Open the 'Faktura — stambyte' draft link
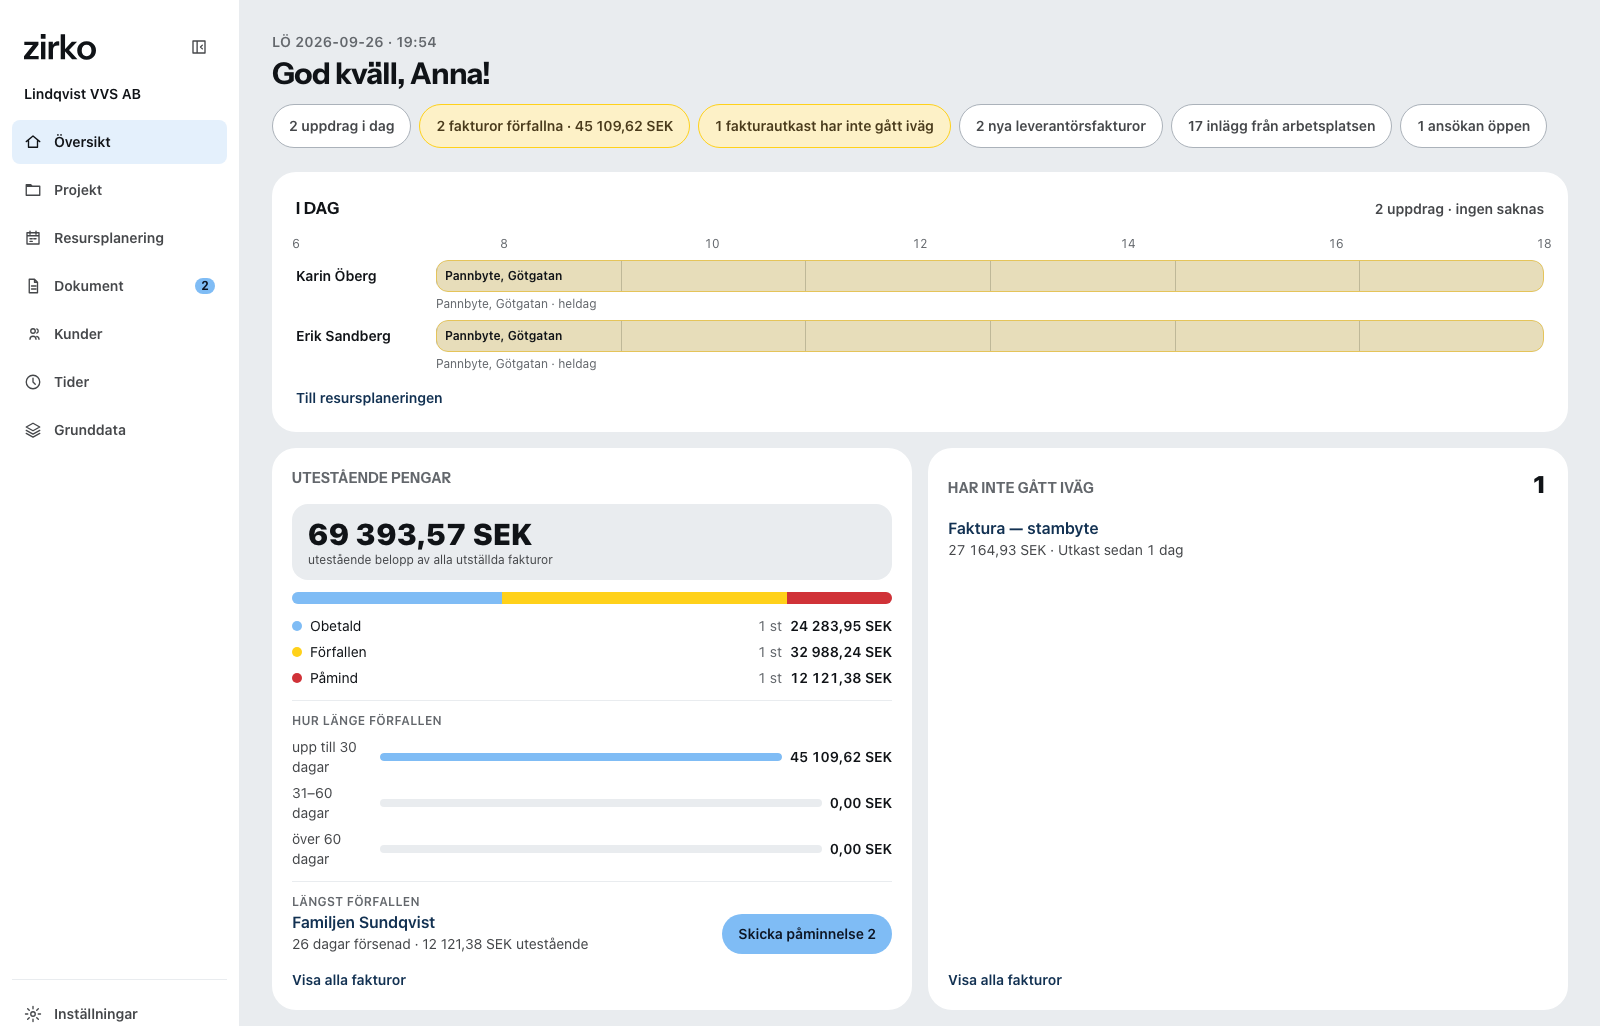Screen dimensions: 1600x1026 point(1023,529)
